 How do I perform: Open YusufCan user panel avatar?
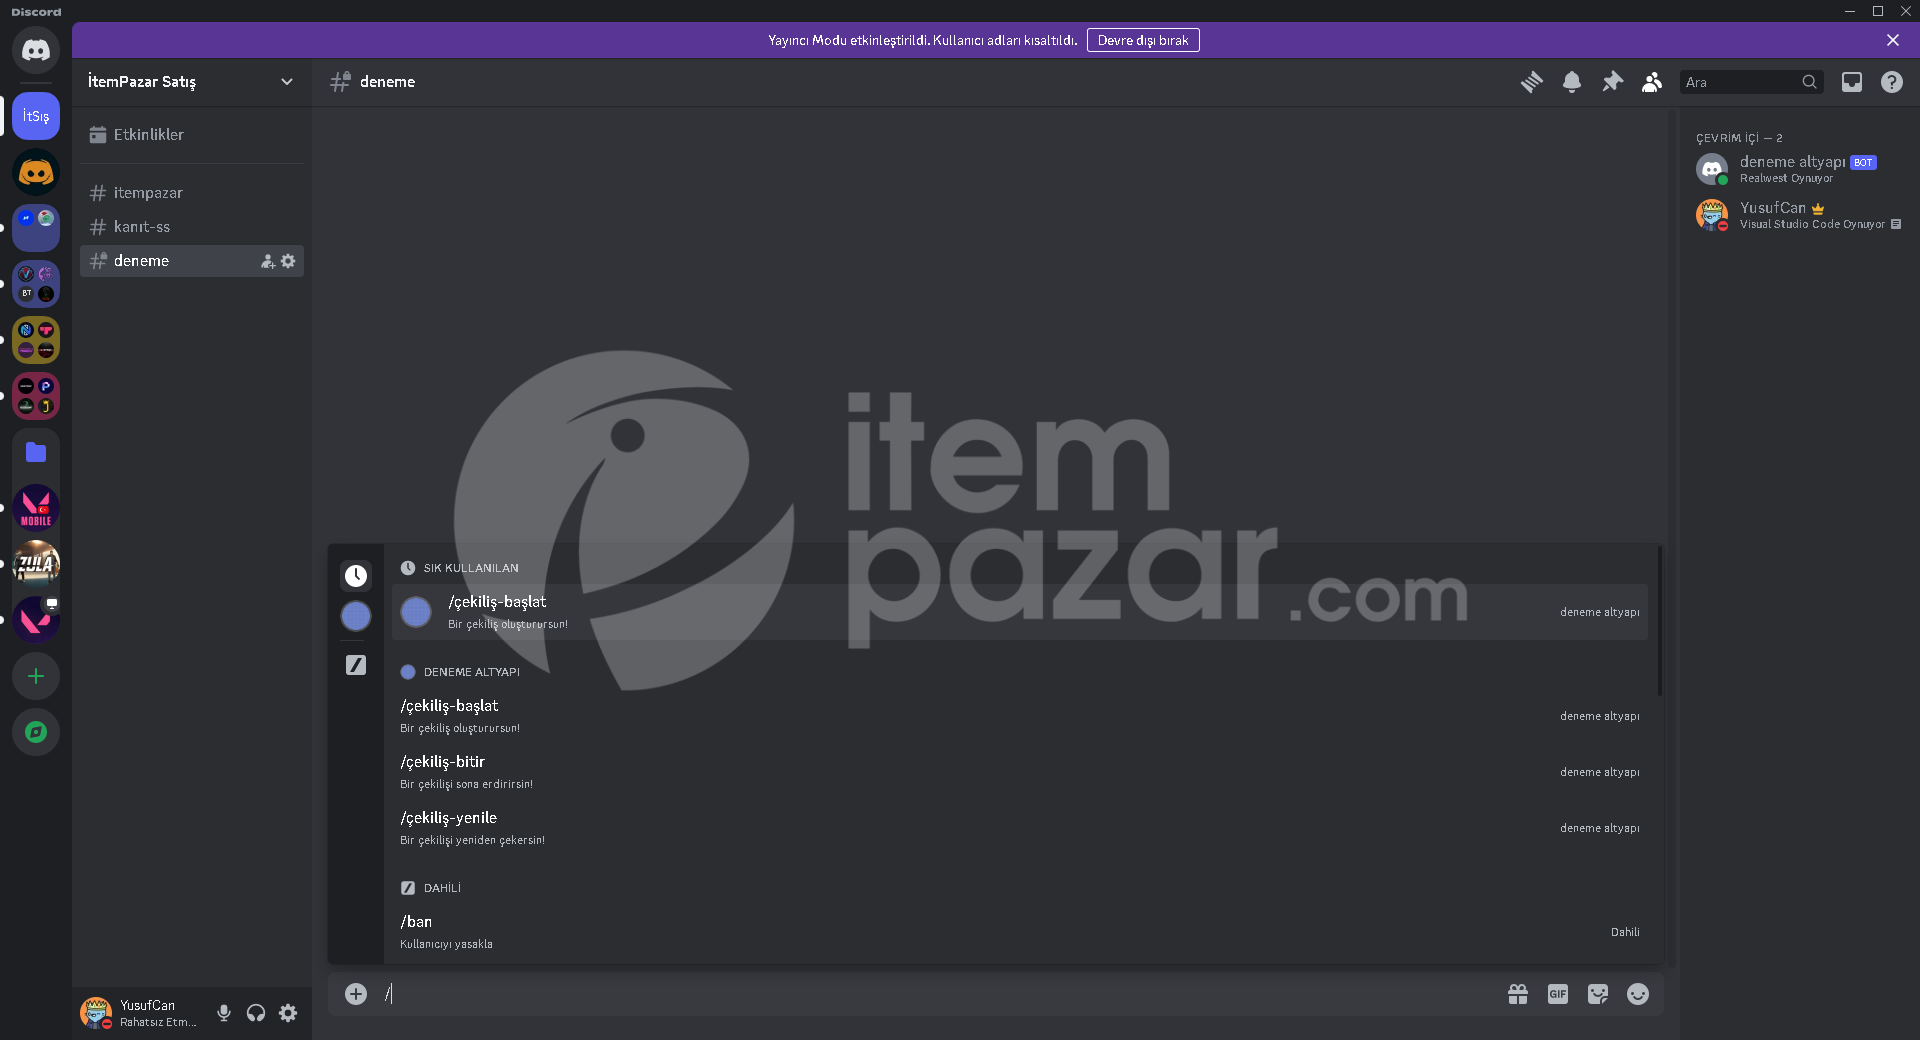tap(96, 1013)
